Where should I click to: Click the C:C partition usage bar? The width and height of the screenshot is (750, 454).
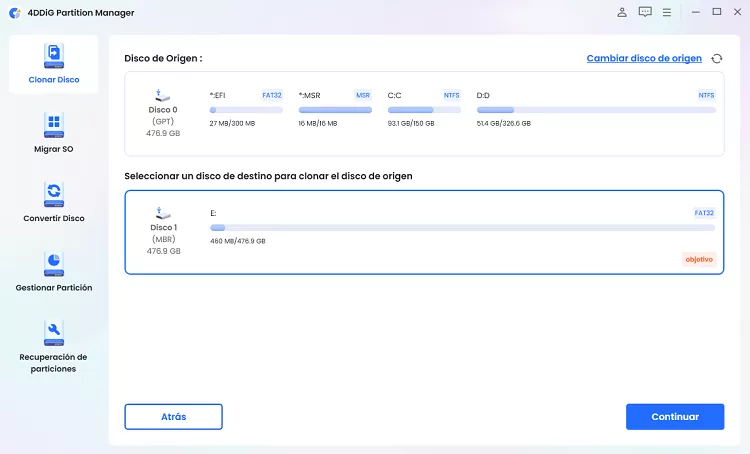click(424, 110)
